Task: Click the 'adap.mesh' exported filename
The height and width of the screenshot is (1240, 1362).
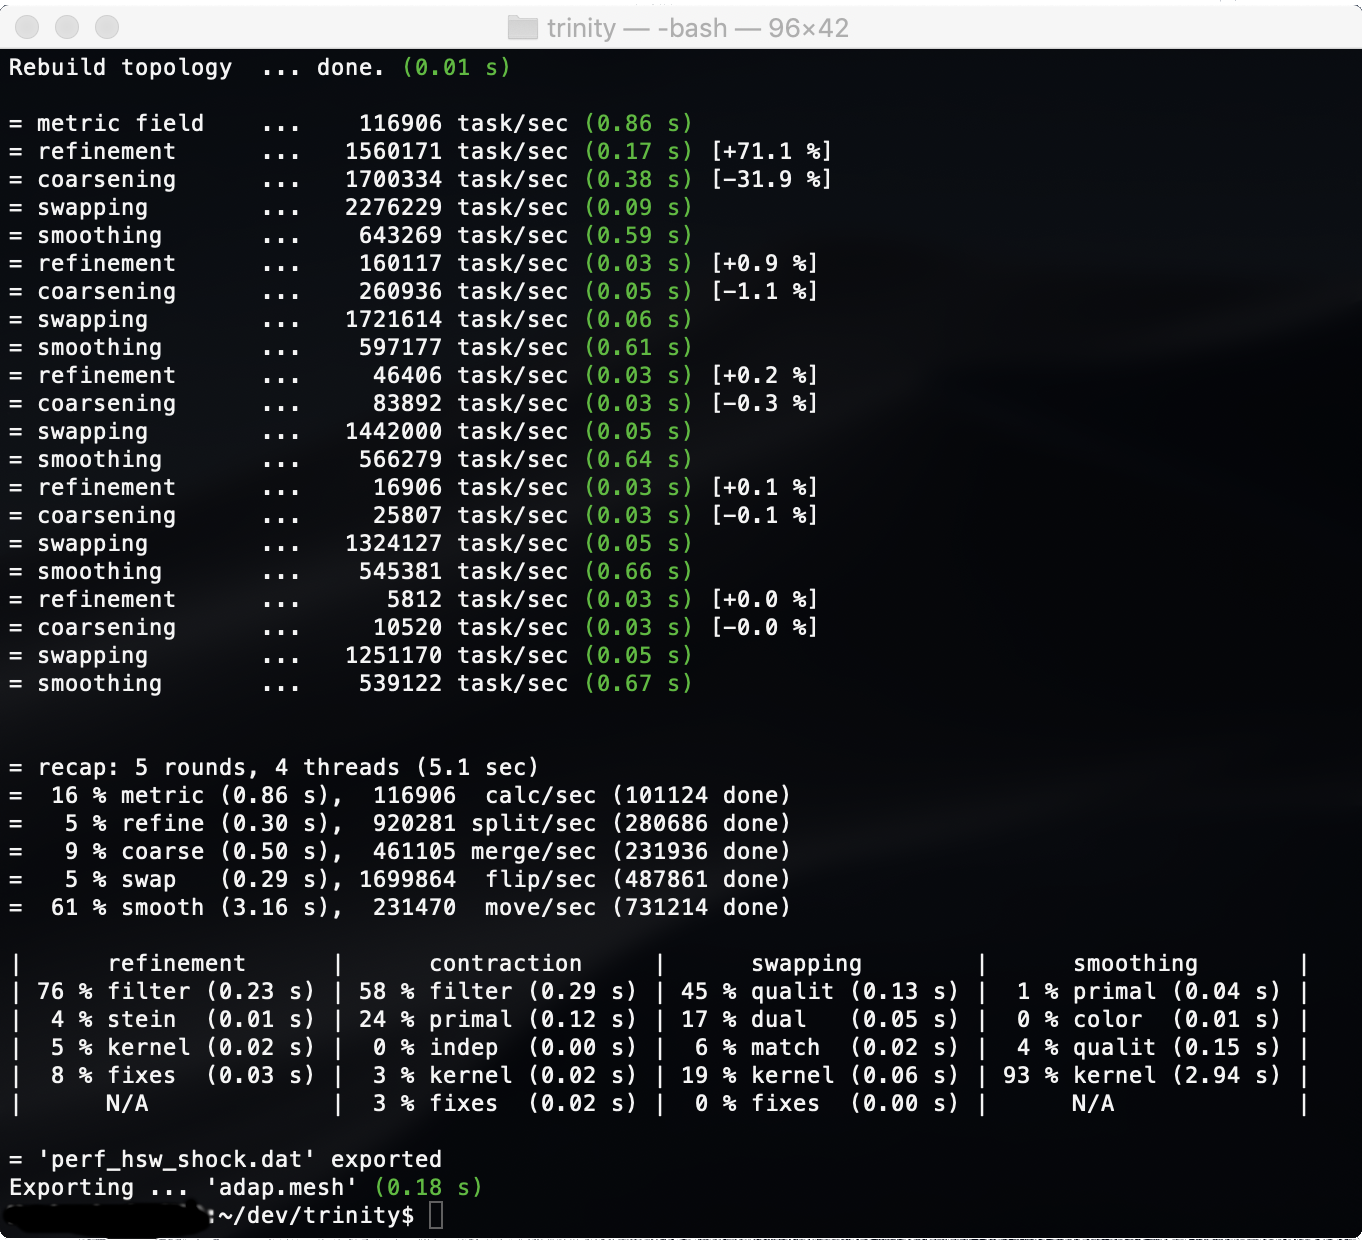Action: pos(282,1187)
